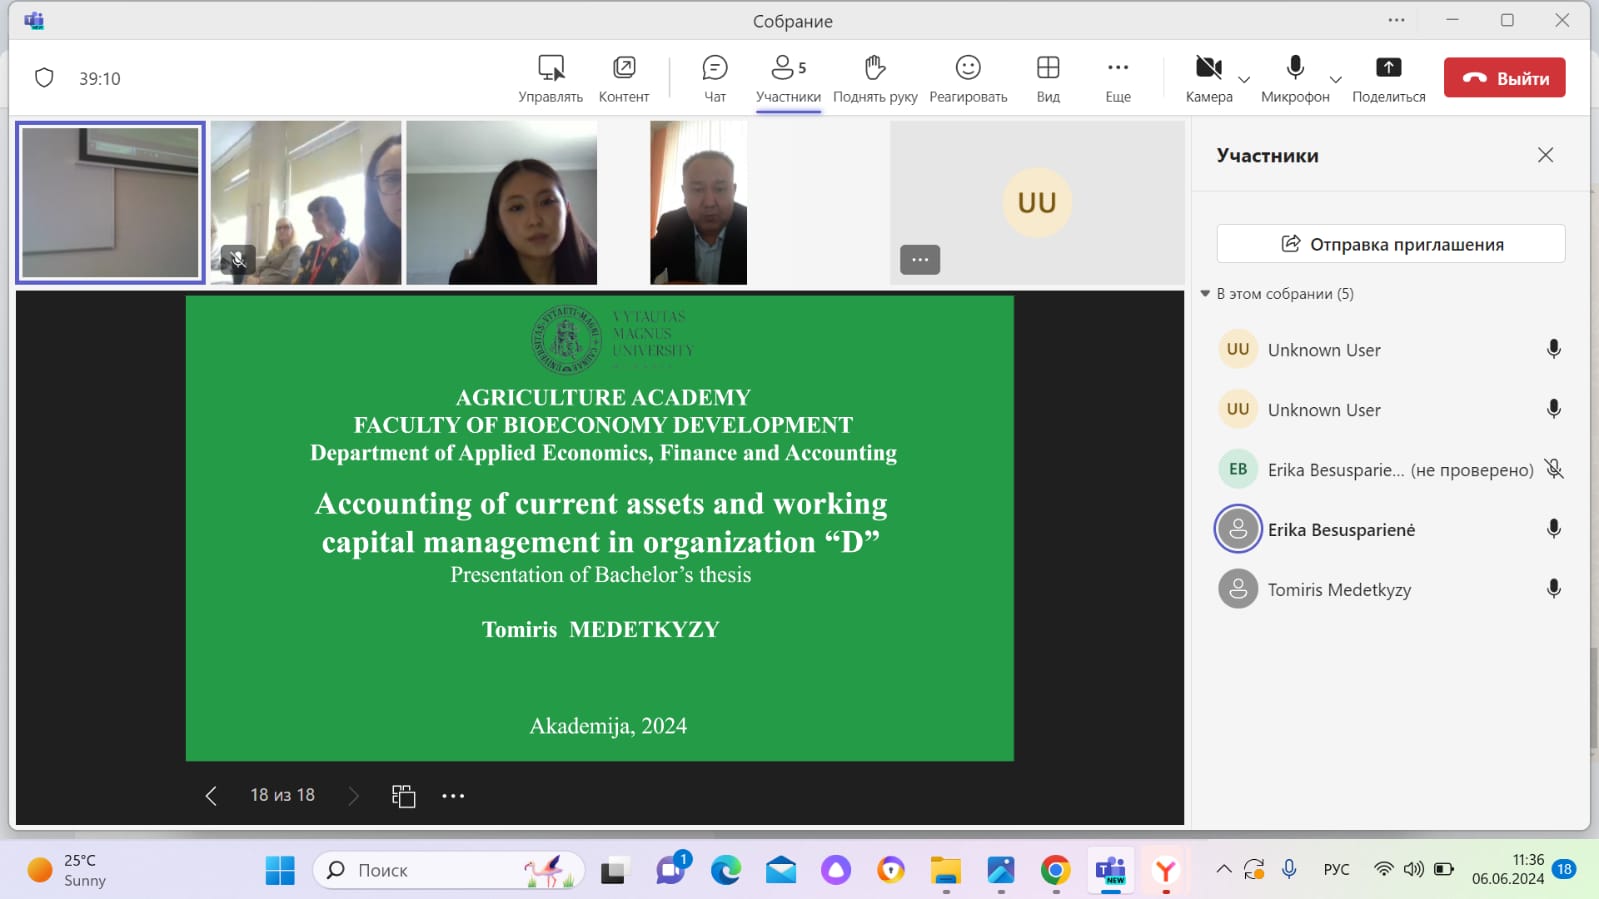Open the slide grid view icon
Screen dimensions: 1599x899
pos(403,796)
